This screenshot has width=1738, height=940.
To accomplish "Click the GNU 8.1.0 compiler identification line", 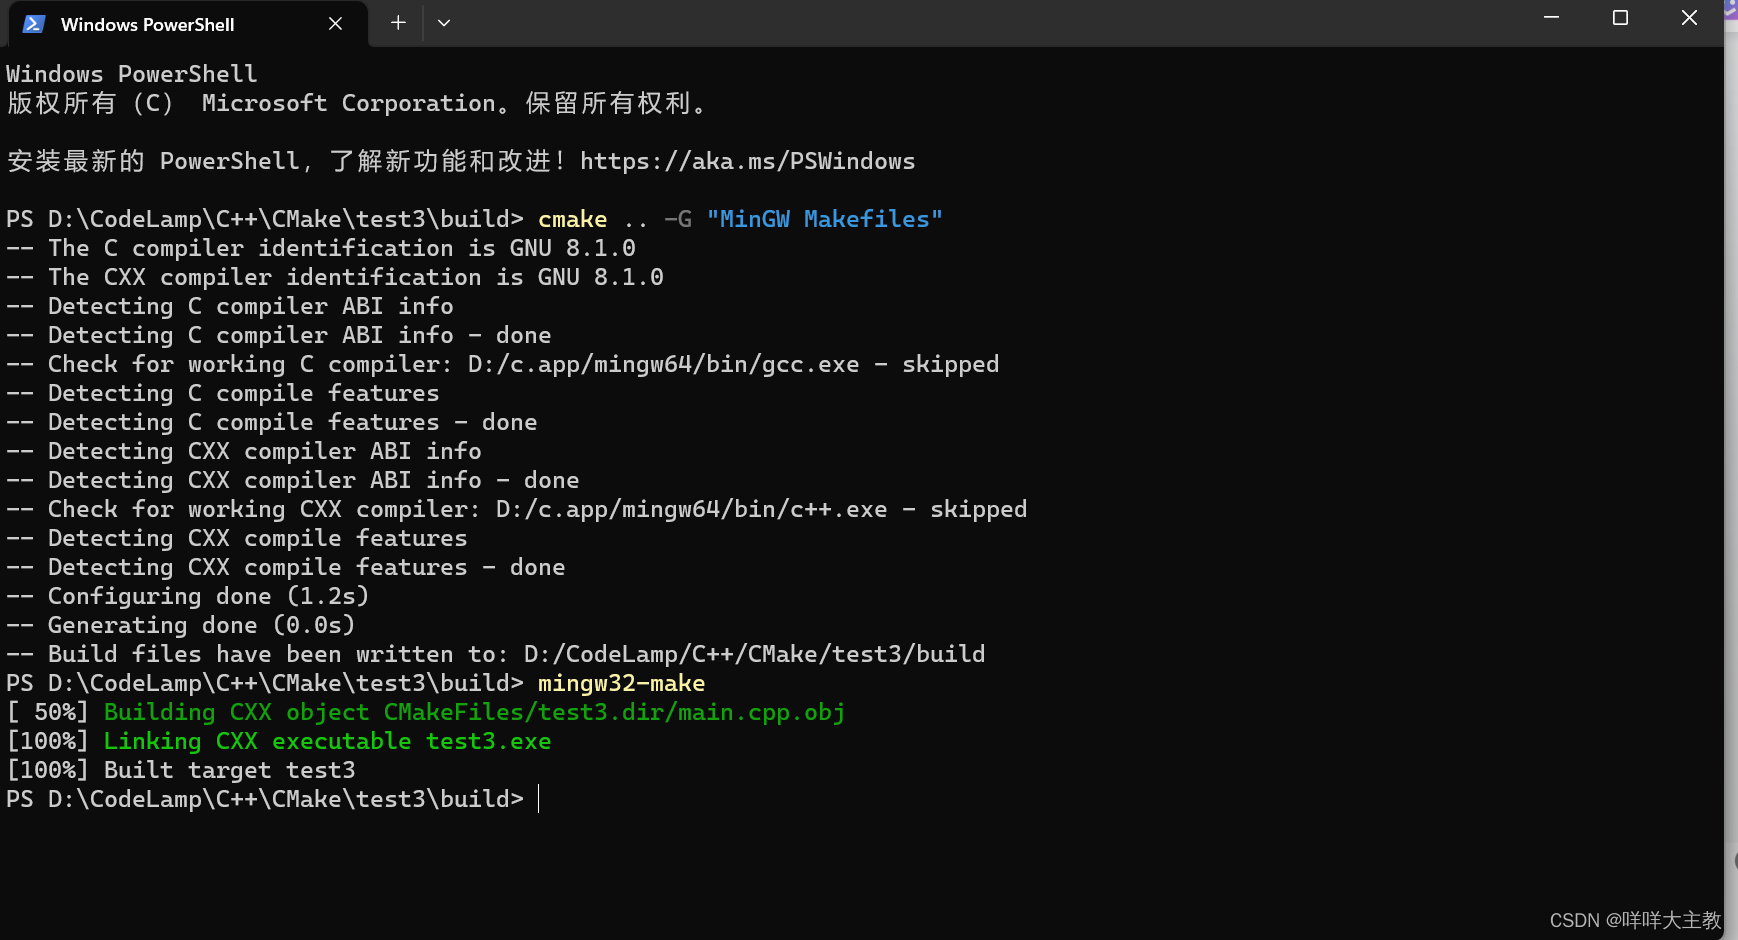I will click(320, 248).
